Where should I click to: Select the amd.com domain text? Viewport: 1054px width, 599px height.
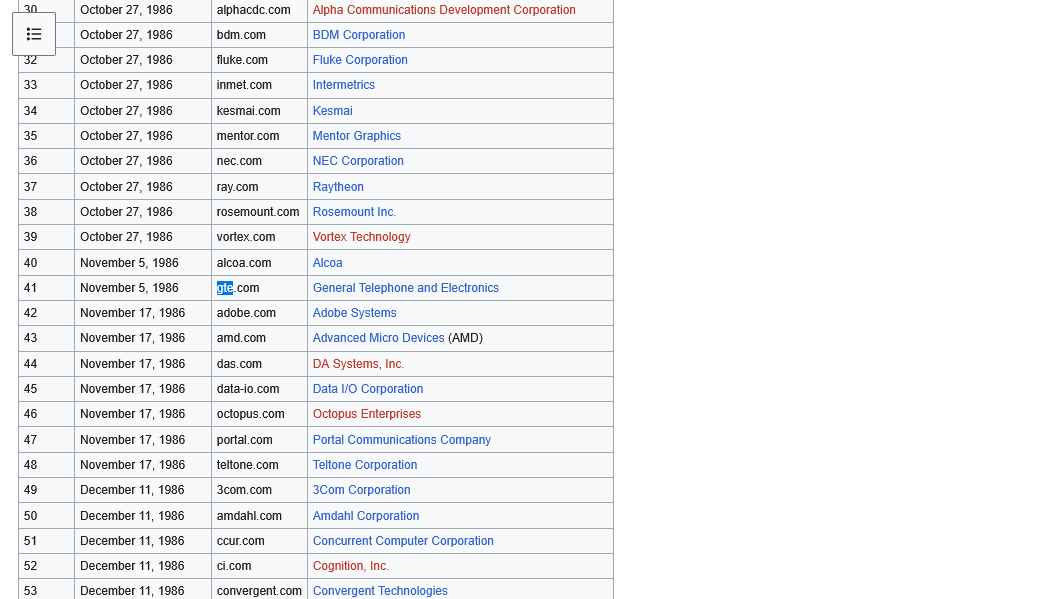[x=241, y=338]
